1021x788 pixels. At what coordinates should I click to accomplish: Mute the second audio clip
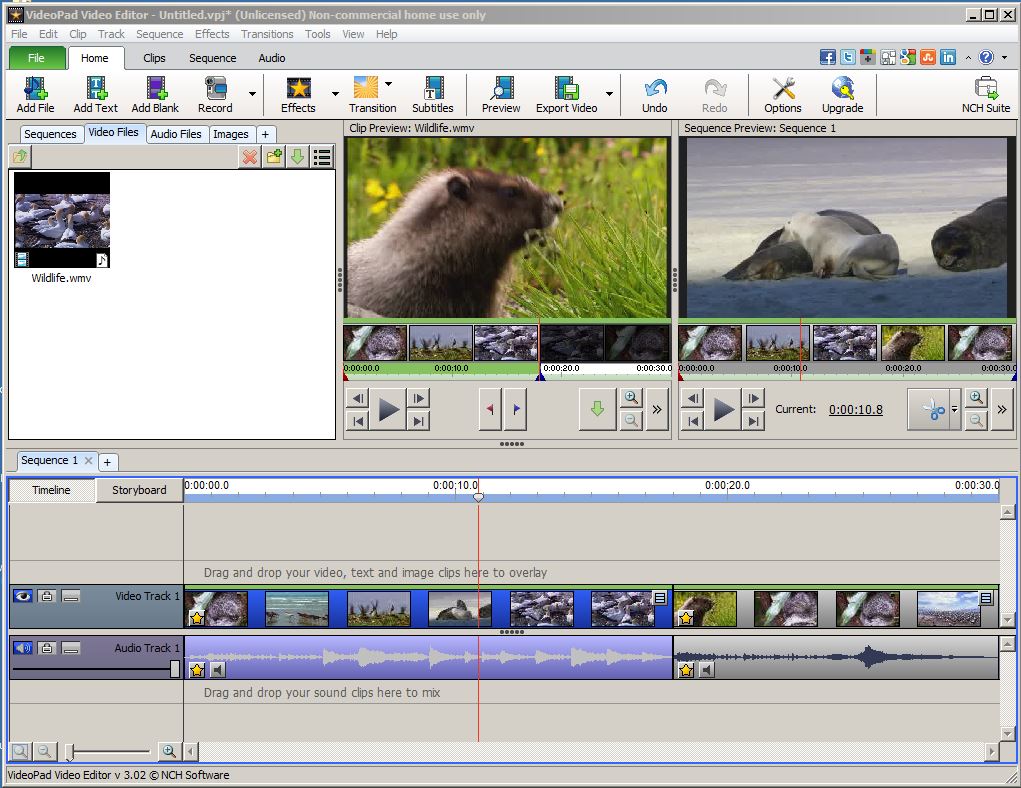click(x=706, y=669)
